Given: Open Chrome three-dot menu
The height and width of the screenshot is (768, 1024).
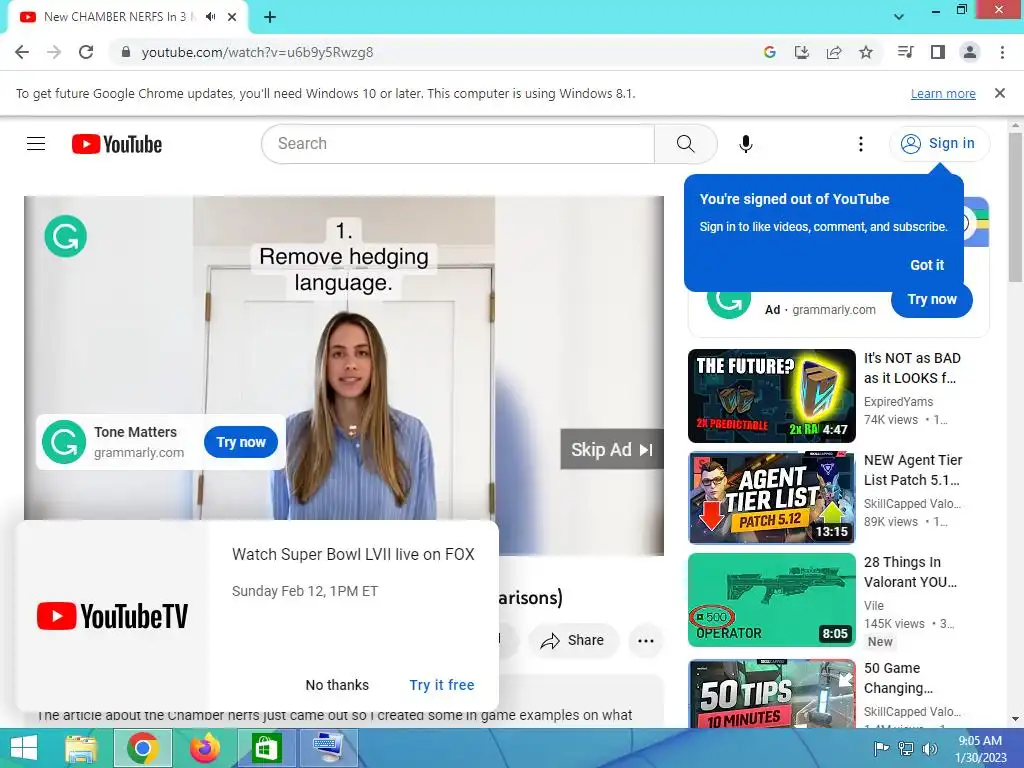Looking at the screenshot, I should pos(1002,52).
